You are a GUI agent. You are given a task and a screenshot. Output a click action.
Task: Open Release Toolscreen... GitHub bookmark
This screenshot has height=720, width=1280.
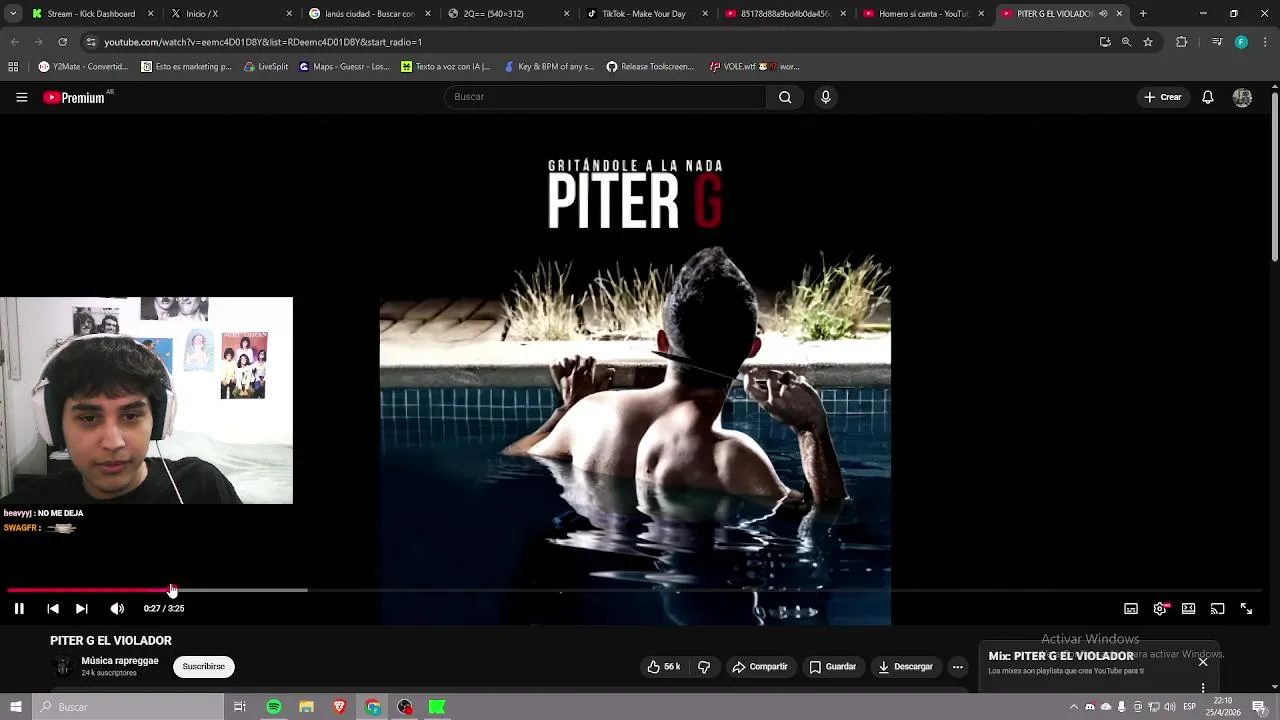click(650, 67)
